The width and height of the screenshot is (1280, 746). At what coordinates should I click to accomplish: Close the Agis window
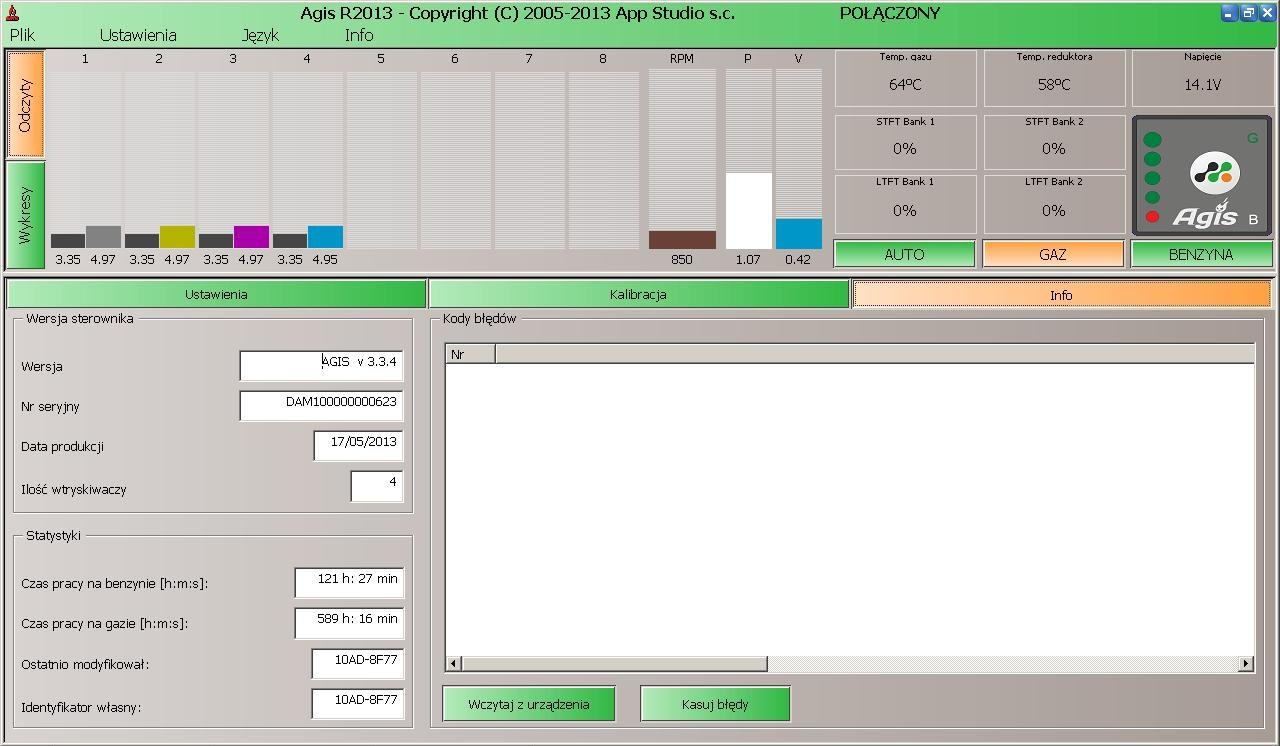pos(1267,13)
